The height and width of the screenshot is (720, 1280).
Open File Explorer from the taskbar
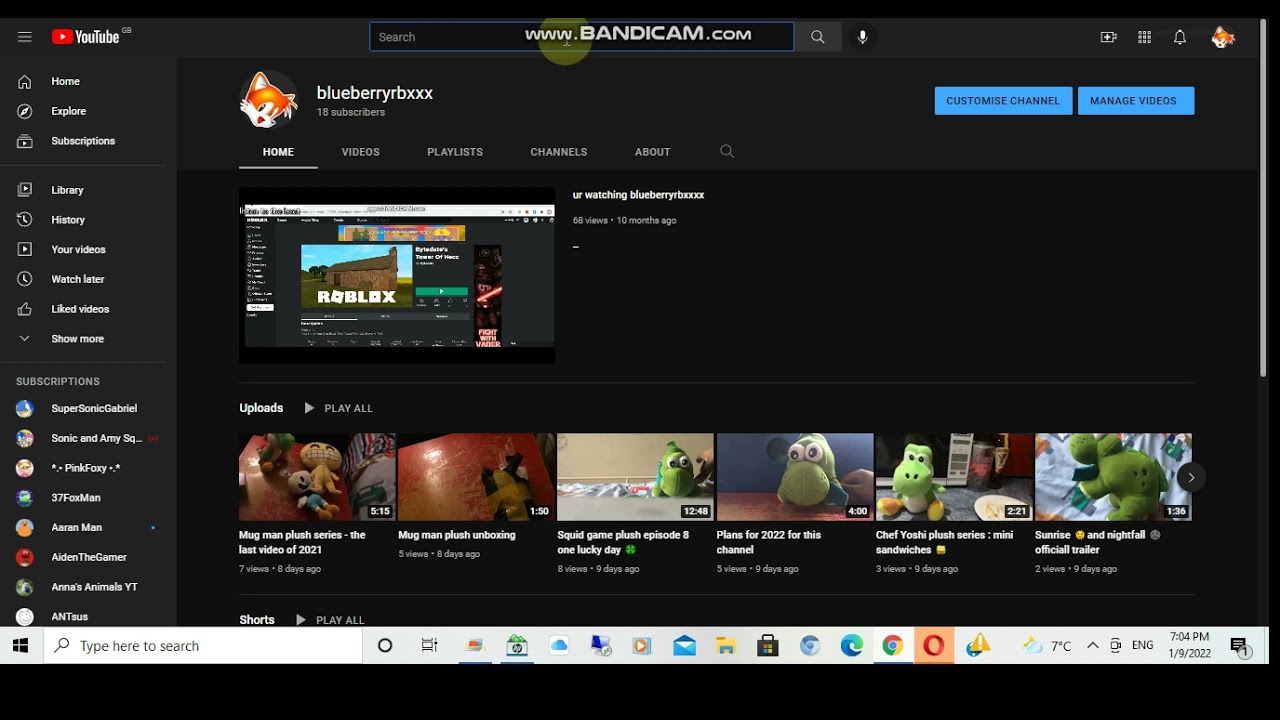point(725,646)
